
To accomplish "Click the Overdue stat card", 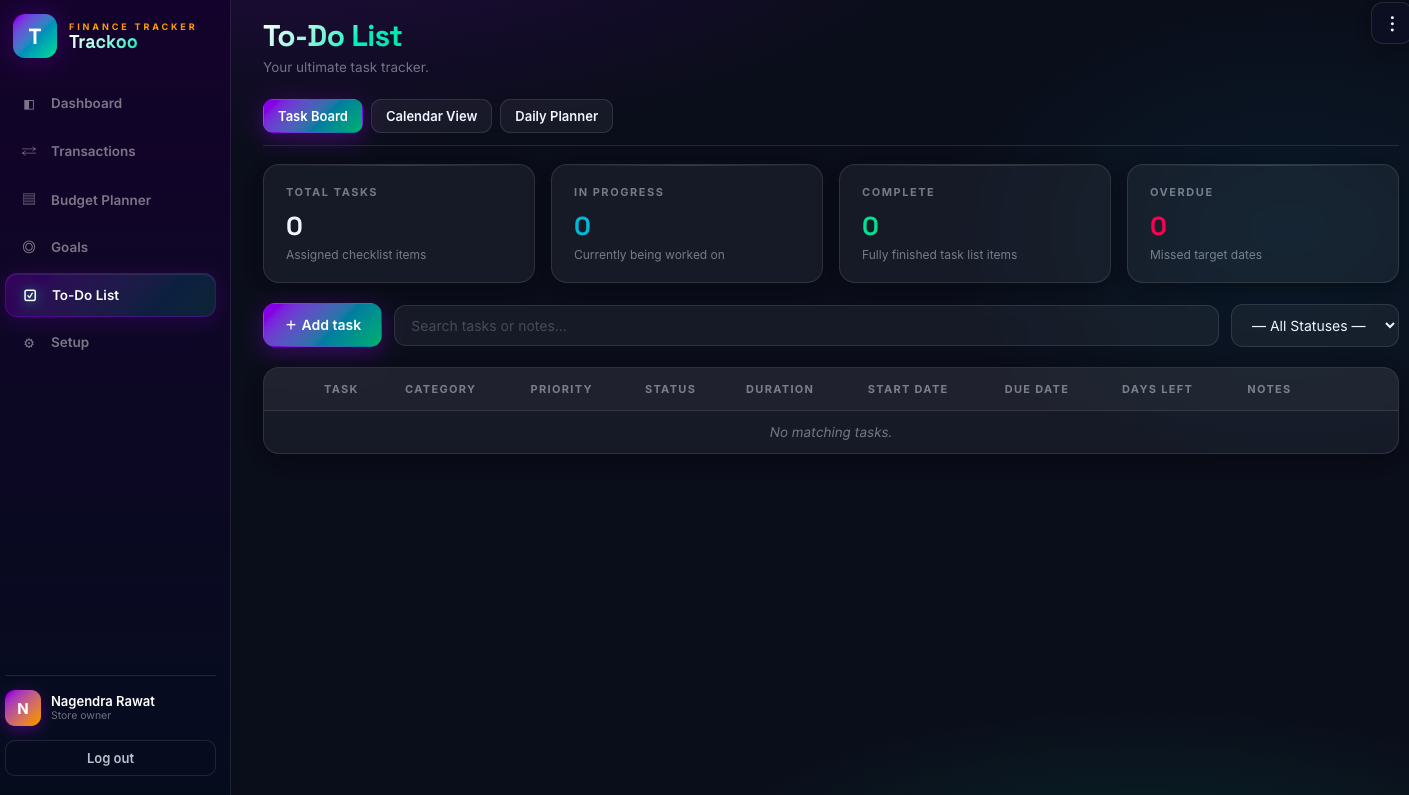I will [1263, 223].
